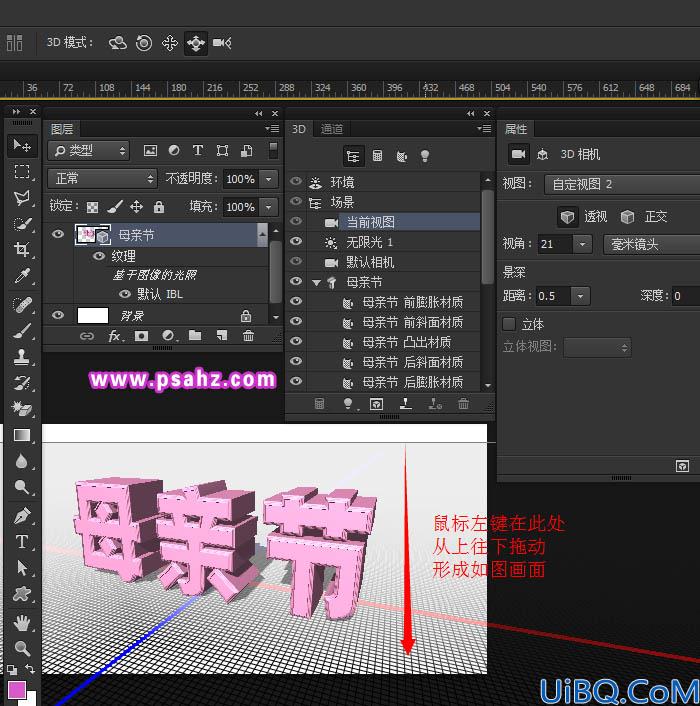Screen dimensions: 700x706
Task: Select the Move tool
Action: click(22, 145)
